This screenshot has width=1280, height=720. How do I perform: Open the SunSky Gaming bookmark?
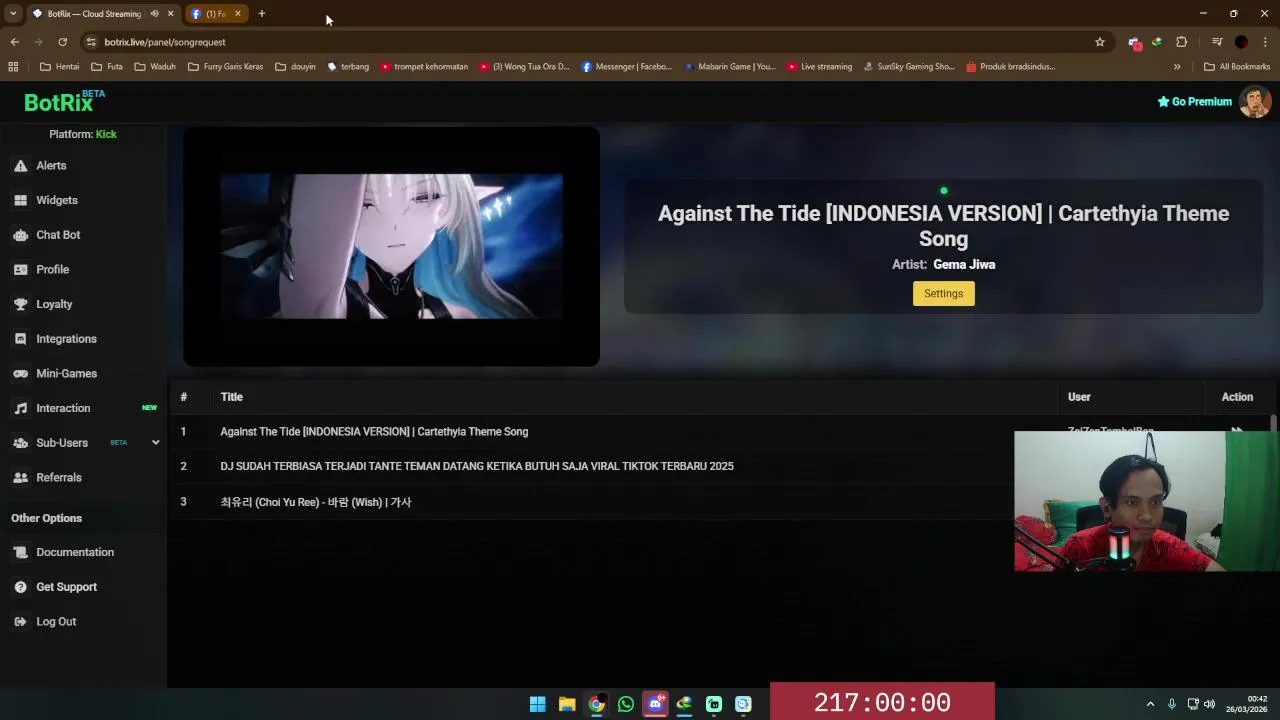pyautogui.click(x=908, y=67)
